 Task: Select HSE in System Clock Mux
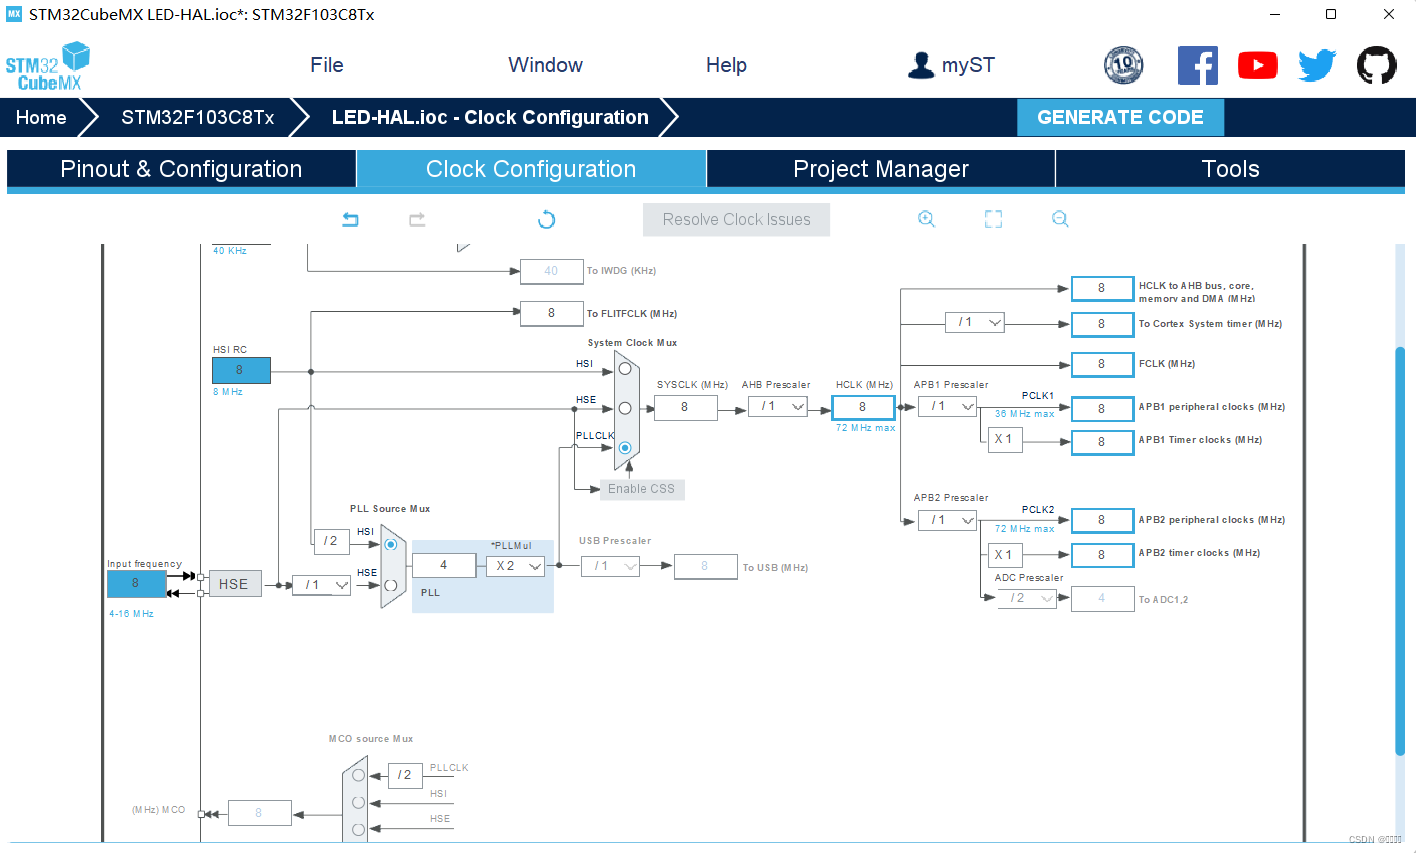point(625,408)
